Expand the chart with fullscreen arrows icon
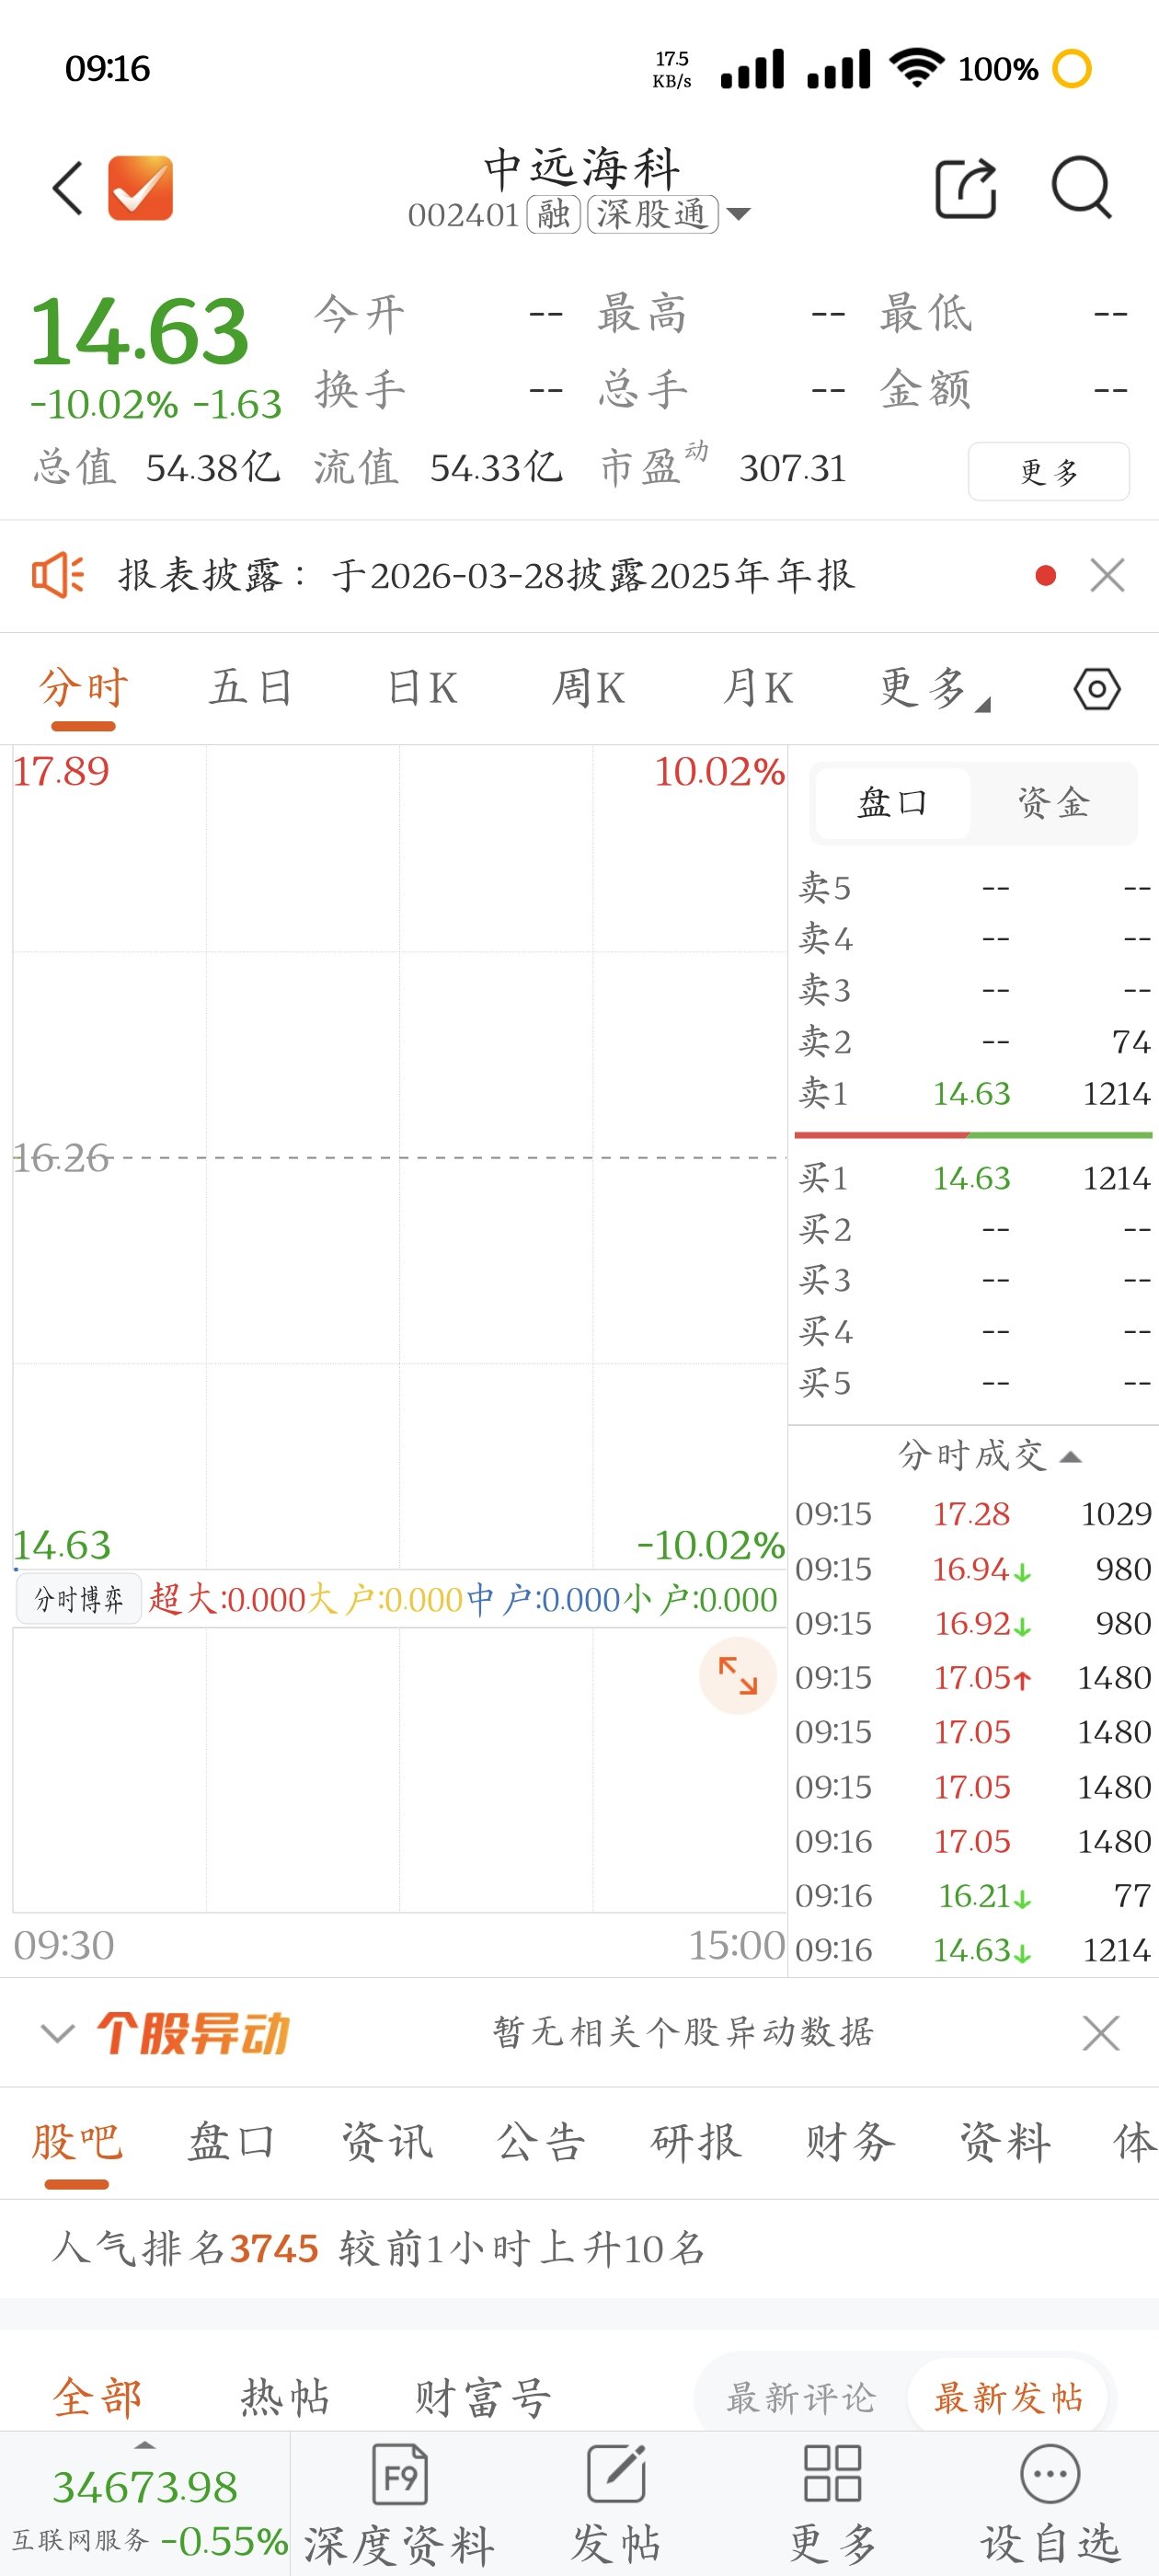1159x2576 pixels. (738, 1675)
